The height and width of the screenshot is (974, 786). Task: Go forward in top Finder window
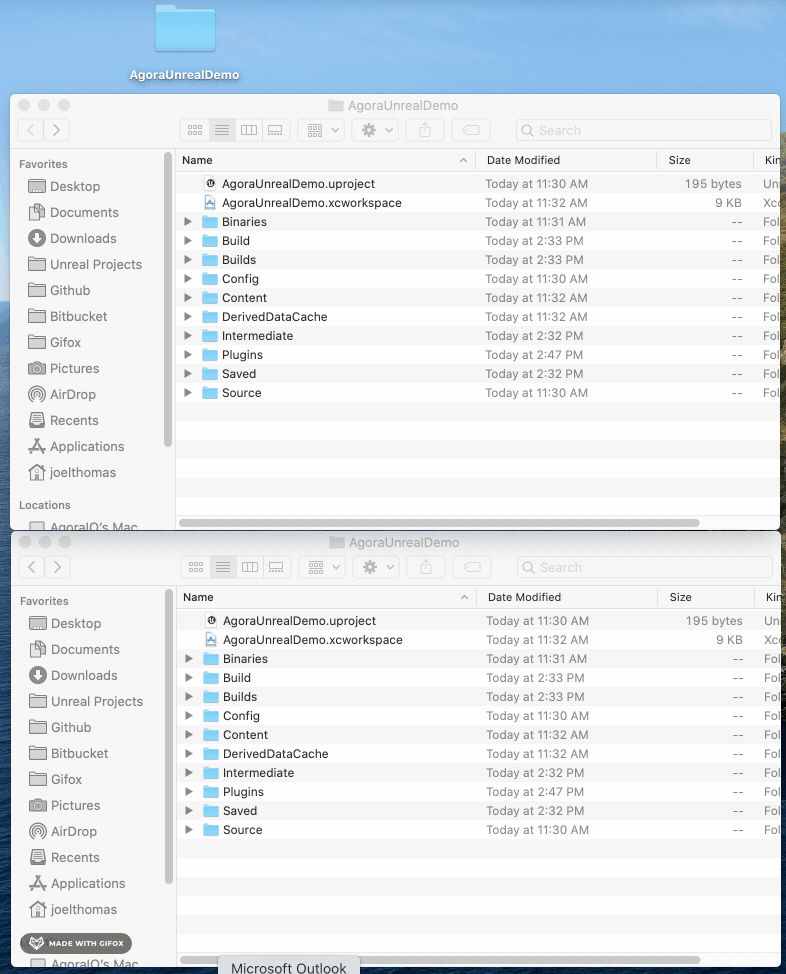(x=57, y=130)
